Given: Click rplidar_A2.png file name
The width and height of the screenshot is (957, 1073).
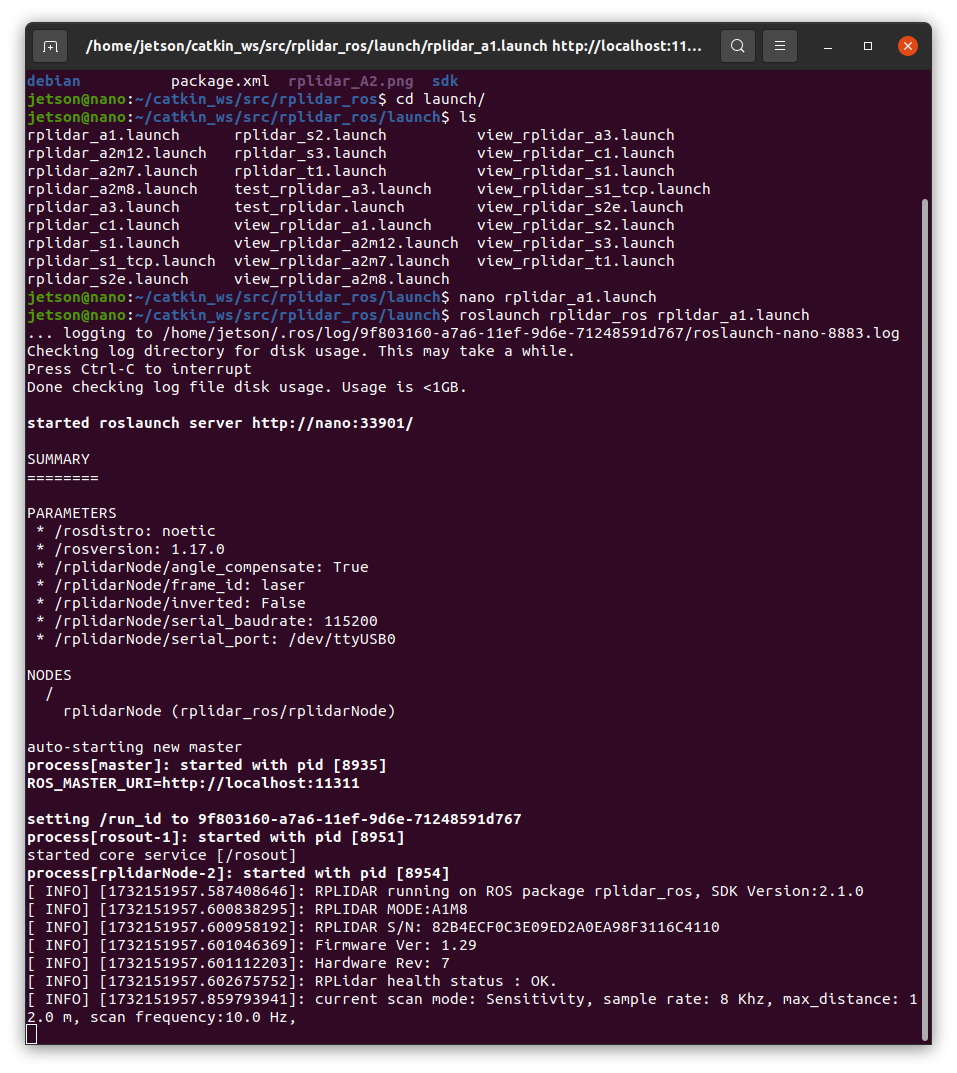Looking at the screenshot, I should pos(350,81).
